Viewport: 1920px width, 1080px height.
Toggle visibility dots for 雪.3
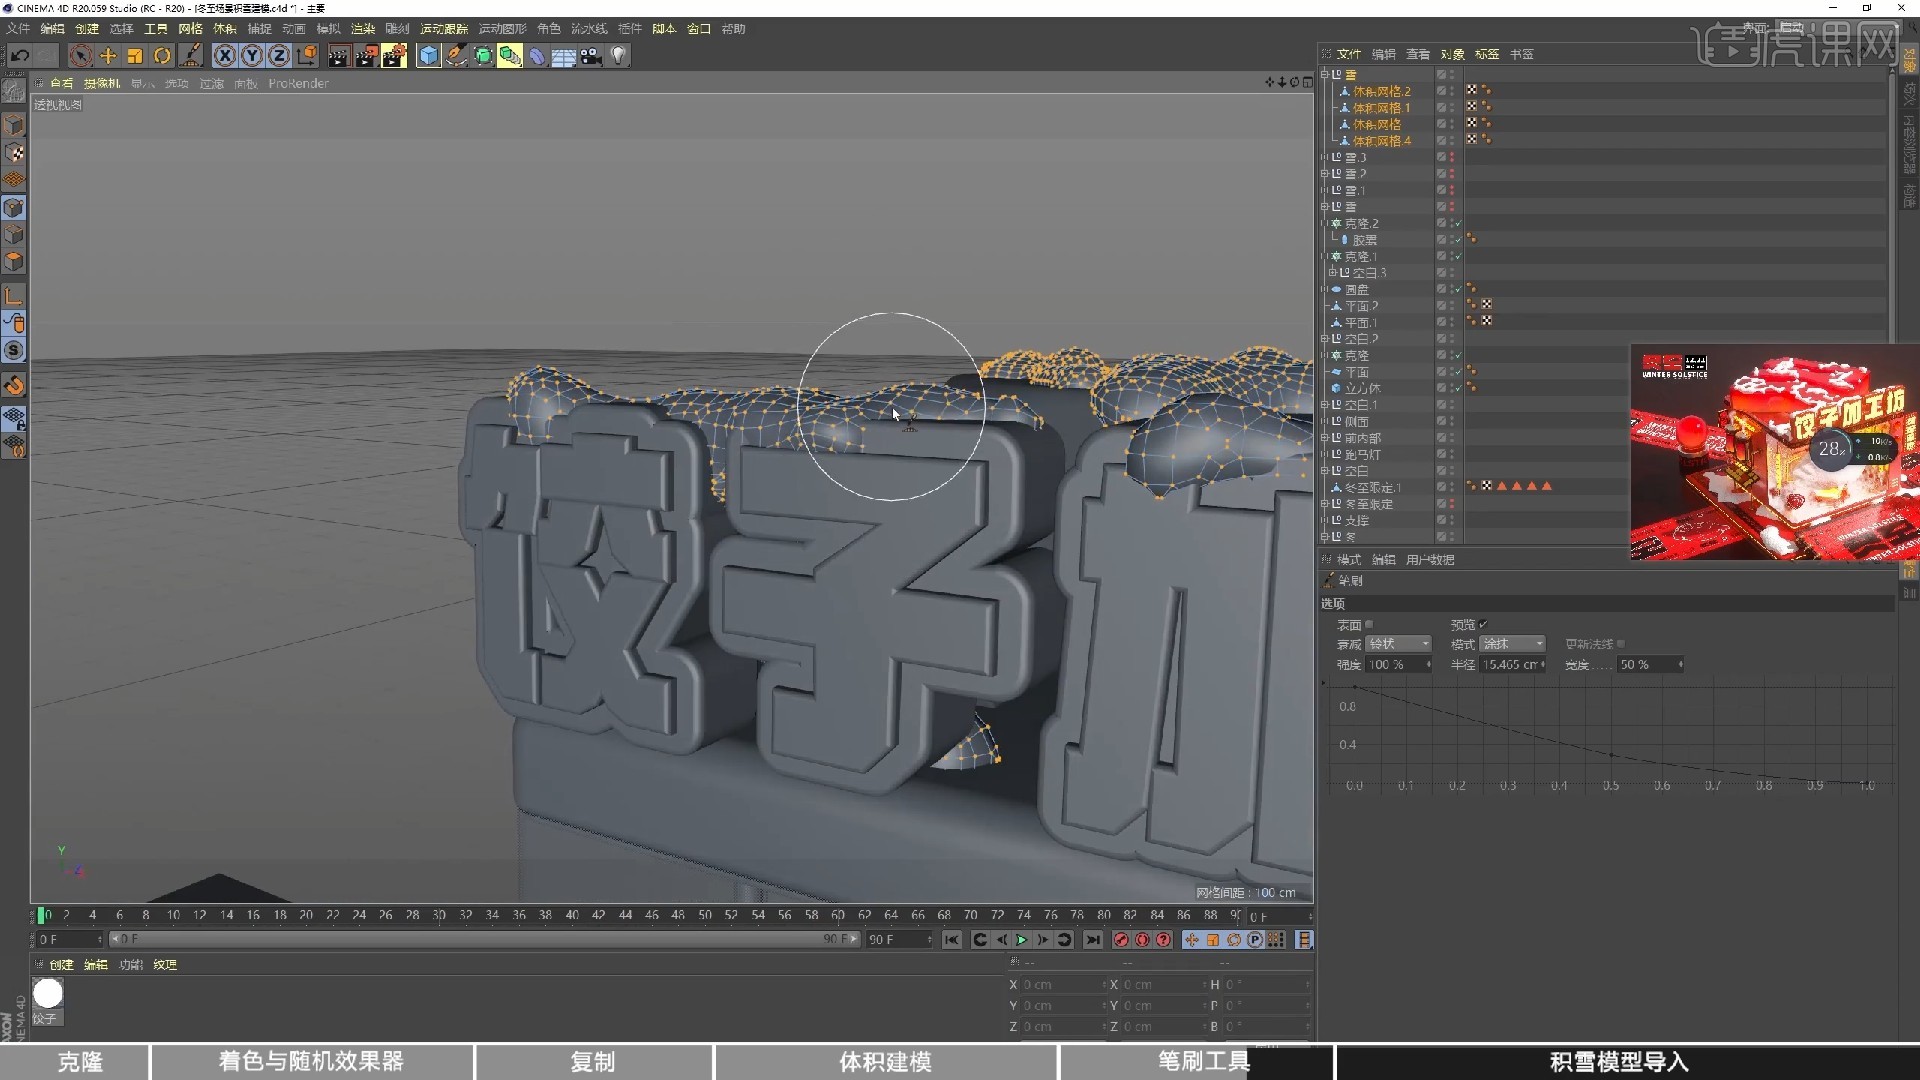point(1452,158)
